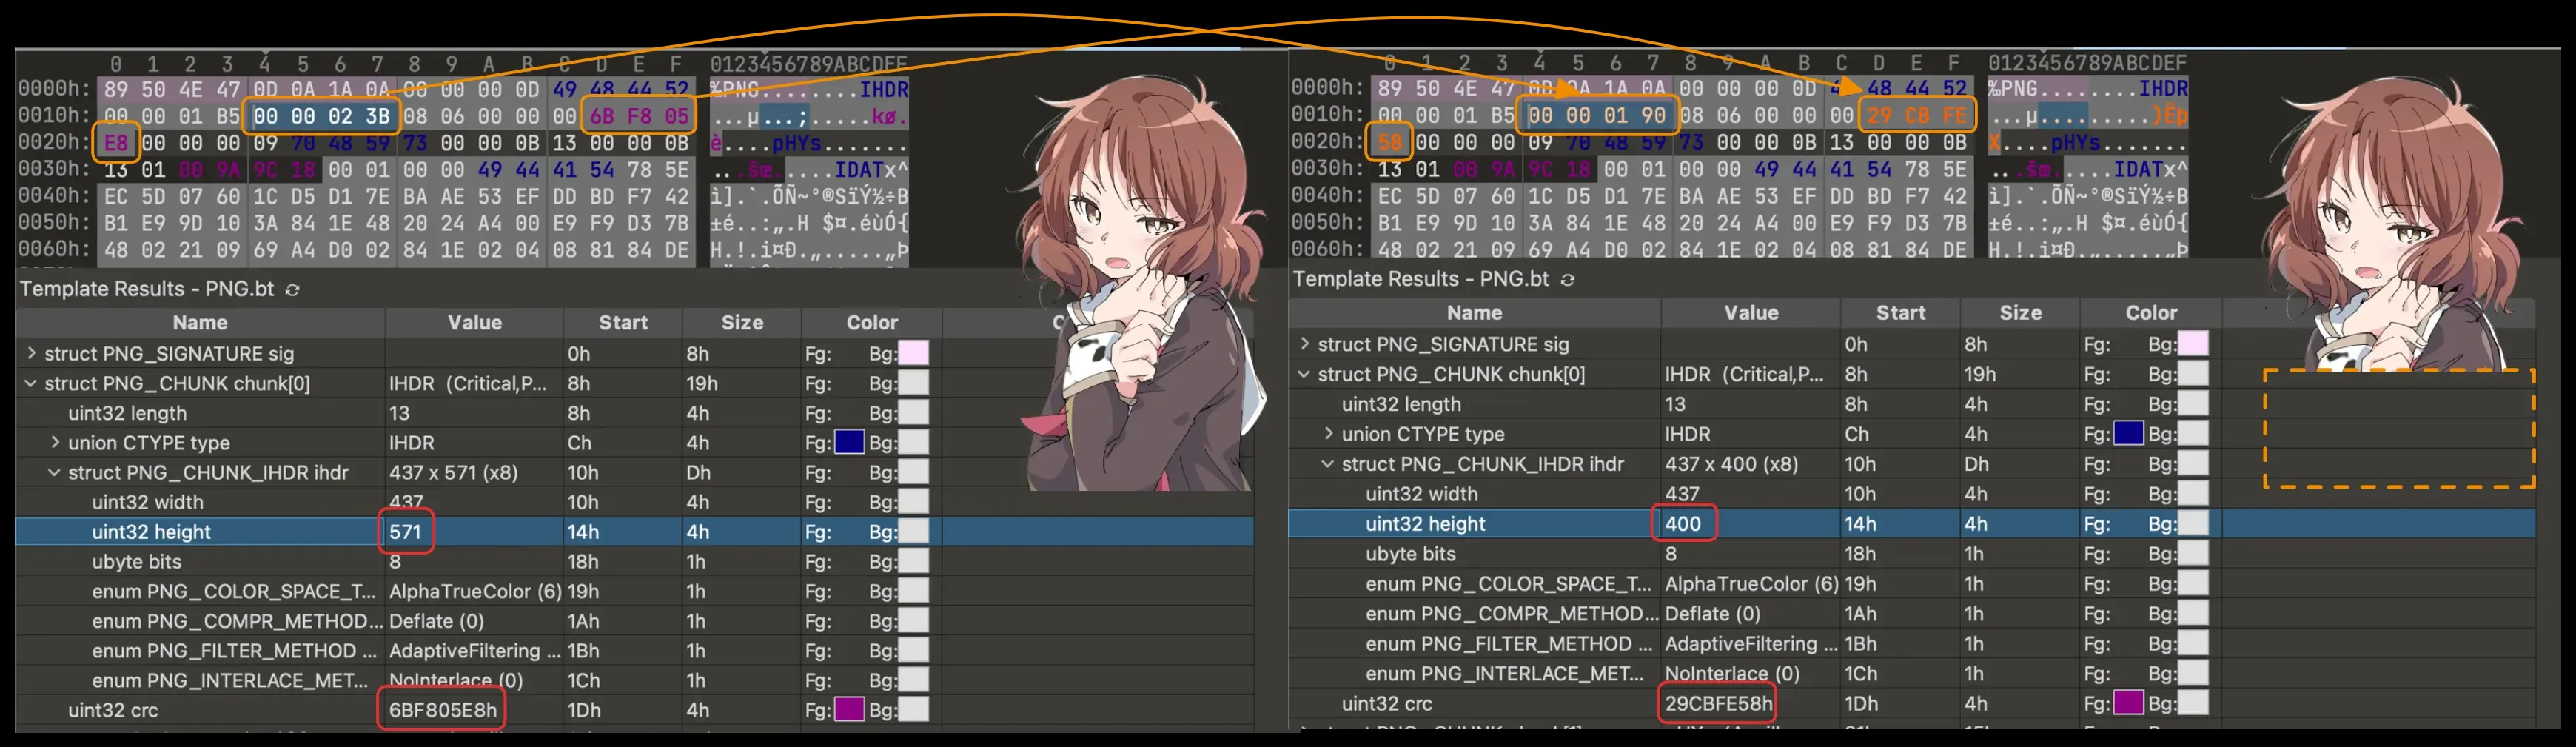Collapse struct PNG_CHUNK_IHDR ihdr in right panel

(x=1328, y=464)
